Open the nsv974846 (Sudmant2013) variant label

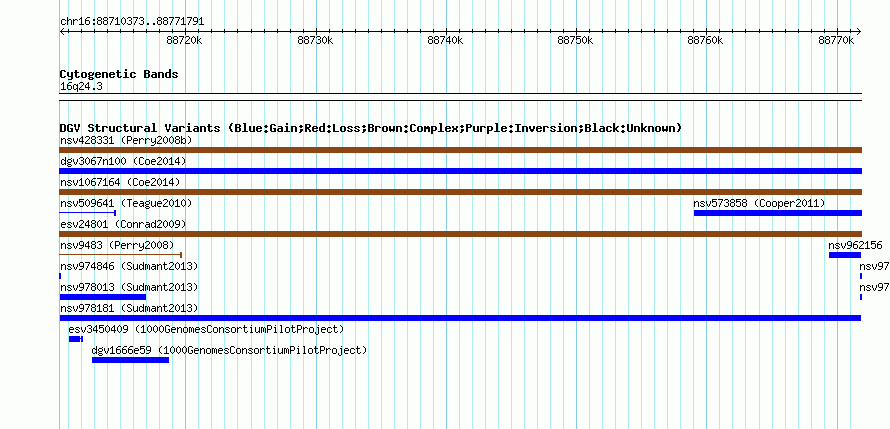129,266
